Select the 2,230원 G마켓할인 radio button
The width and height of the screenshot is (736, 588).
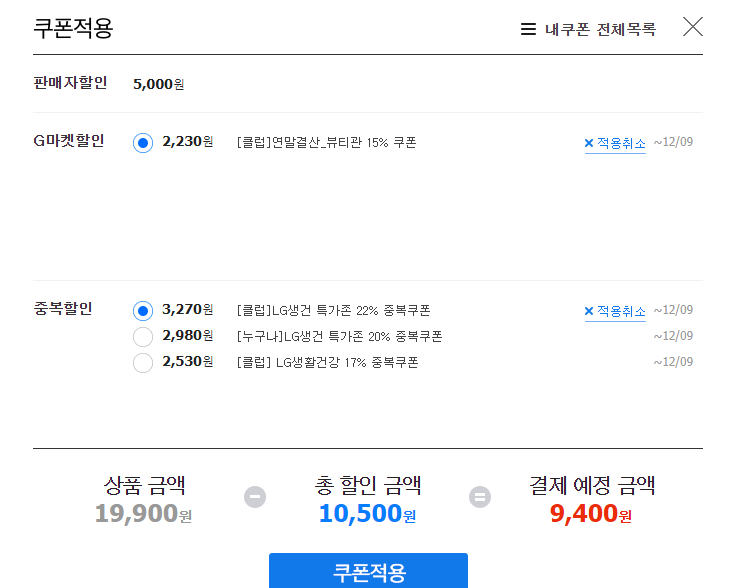coord(143,143)
